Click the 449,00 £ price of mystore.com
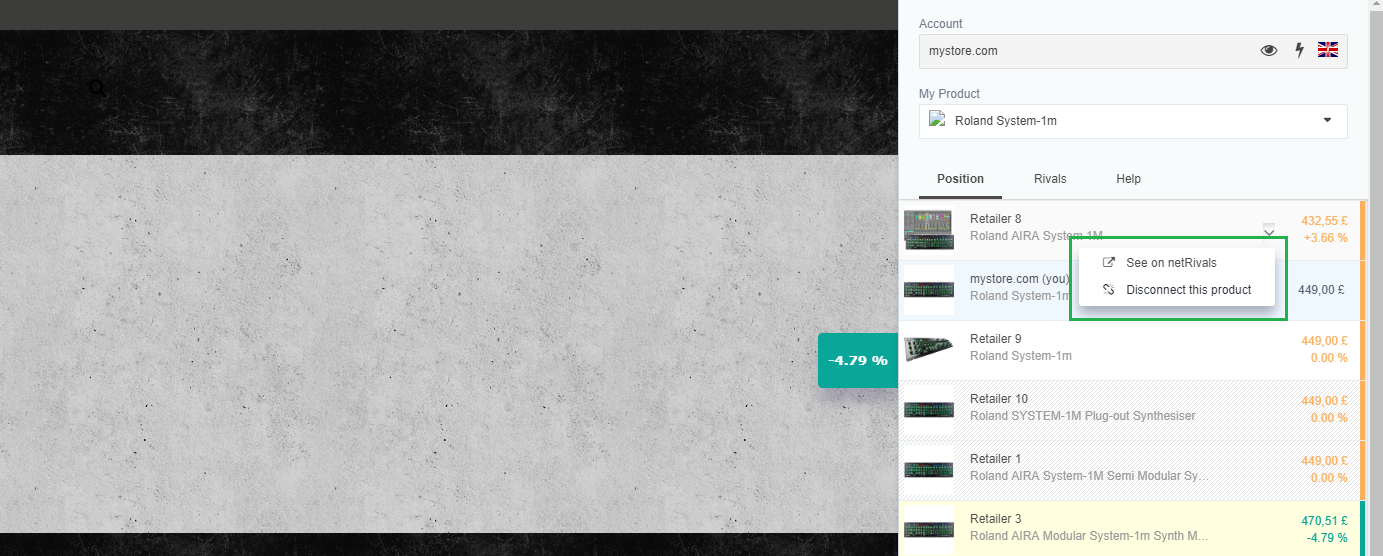Screen dimensions: 1383x556 coord(1323,290)
